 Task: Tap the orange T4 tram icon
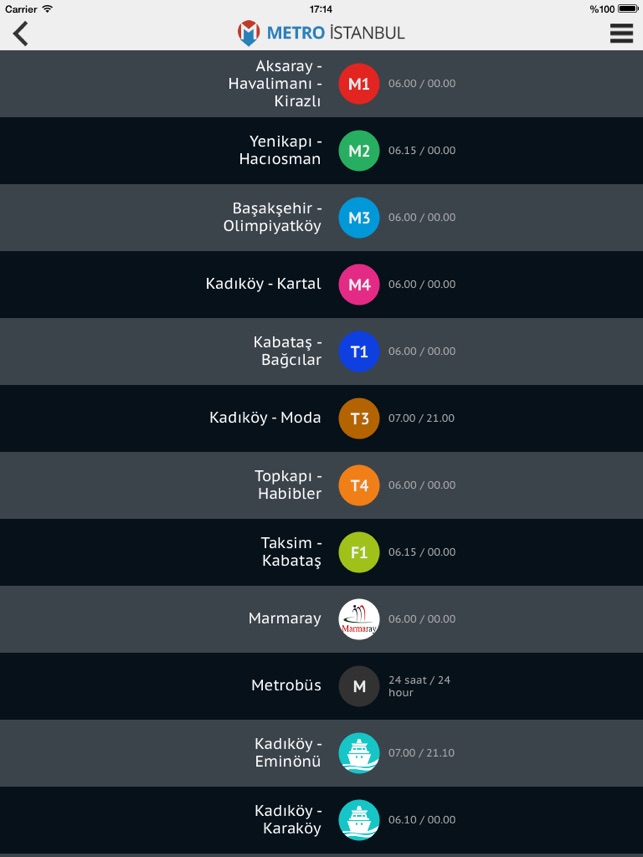(x=359, y=485)
